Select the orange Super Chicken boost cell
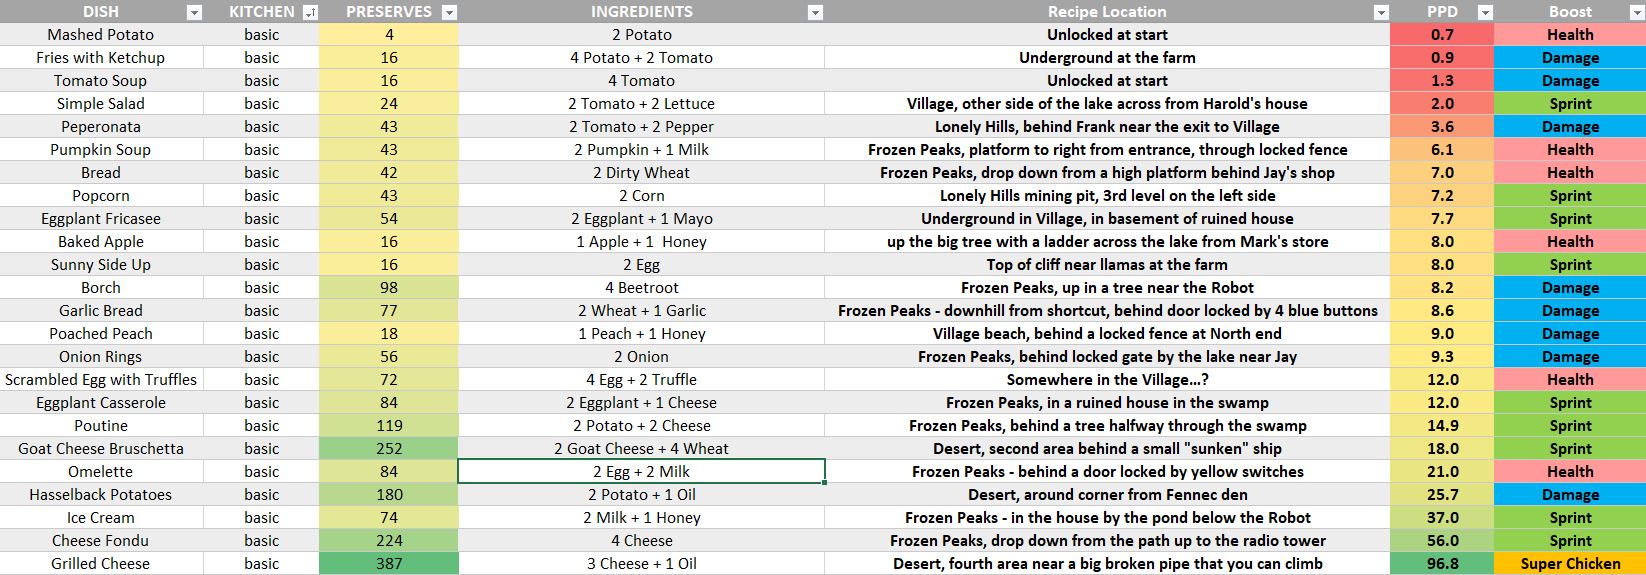This screenshot has width=1646, height=575. 1570,564
